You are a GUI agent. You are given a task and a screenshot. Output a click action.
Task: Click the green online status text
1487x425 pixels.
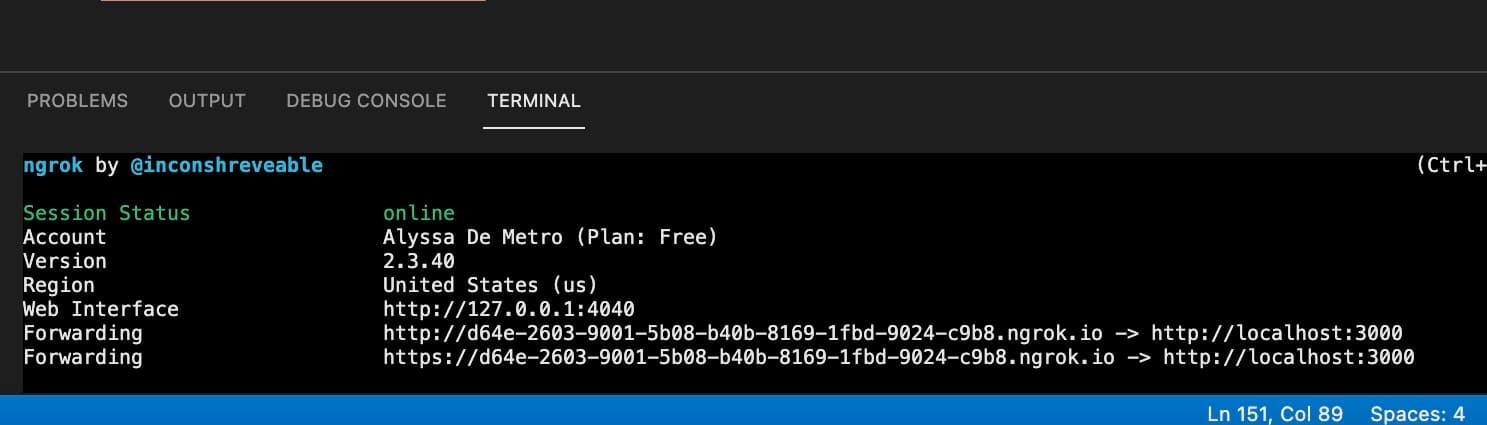(419, 213)
